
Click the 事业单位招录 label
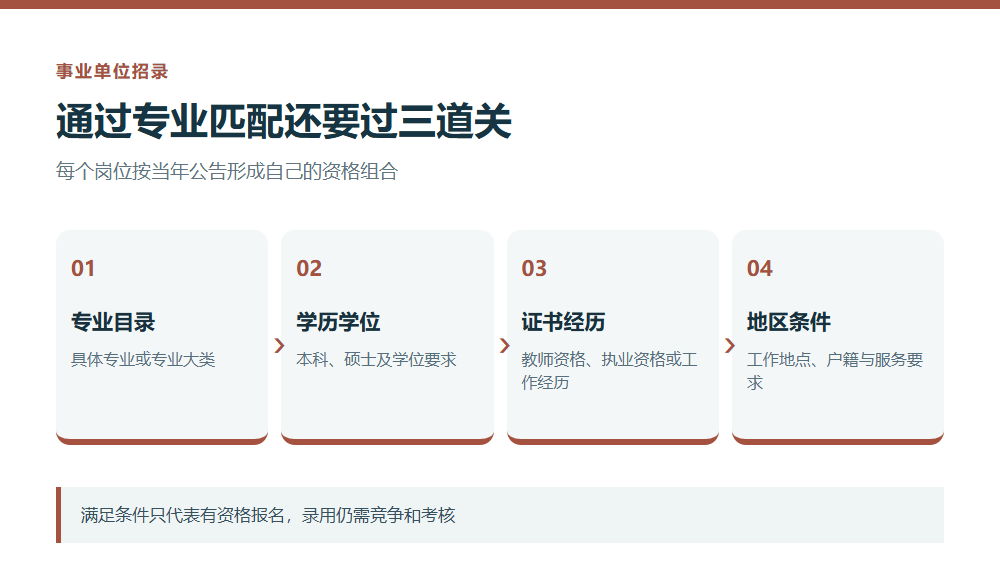[x=112, y=71]
